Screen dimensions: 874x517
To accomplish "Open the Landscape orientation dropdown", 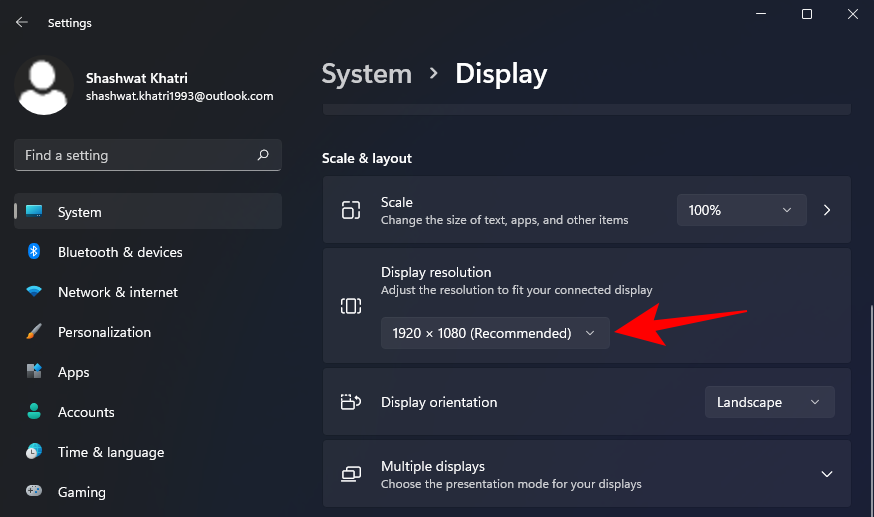I will coord(769,402).
